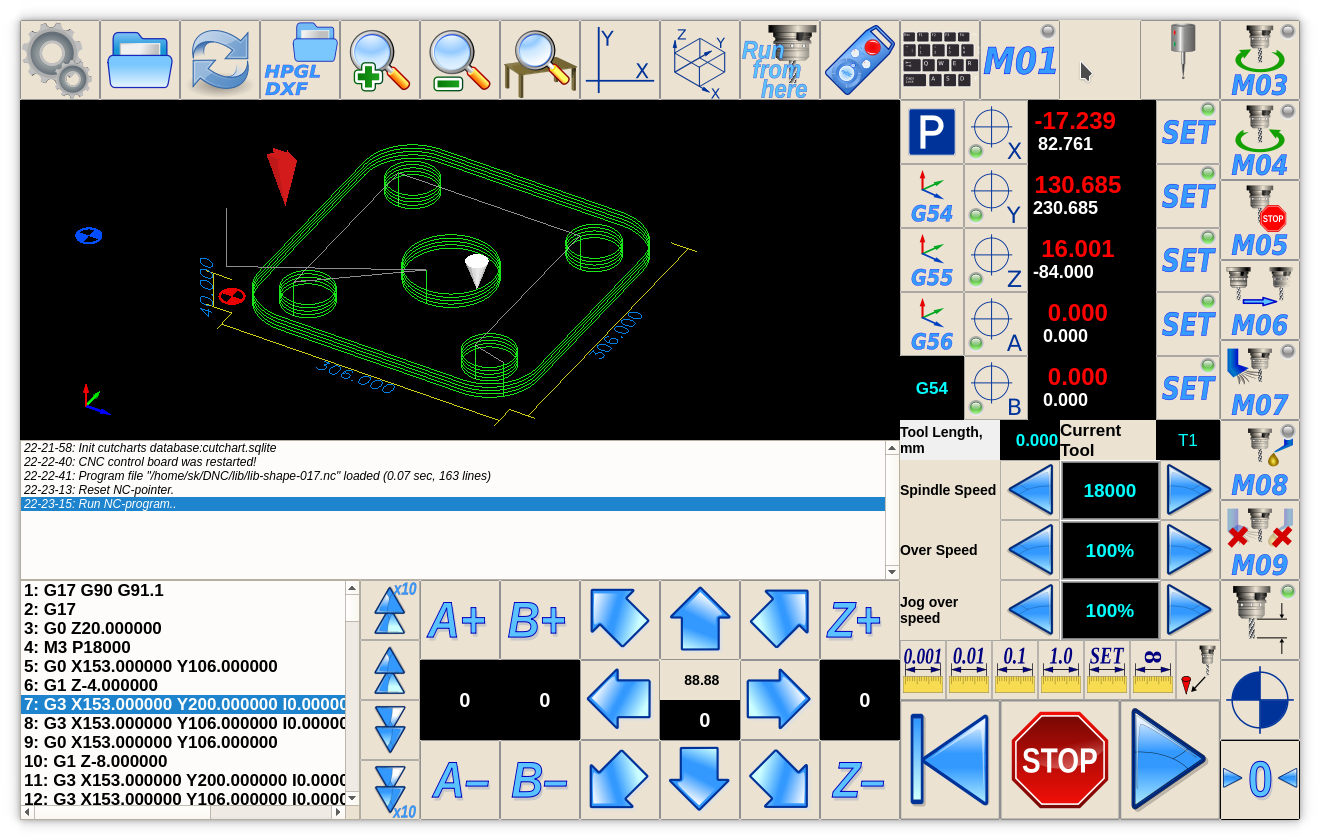Image resolution: width=1320 pixels, height=840 pixels.
Task: Reload the program with the refresh icon
Action: click(220, 60)
